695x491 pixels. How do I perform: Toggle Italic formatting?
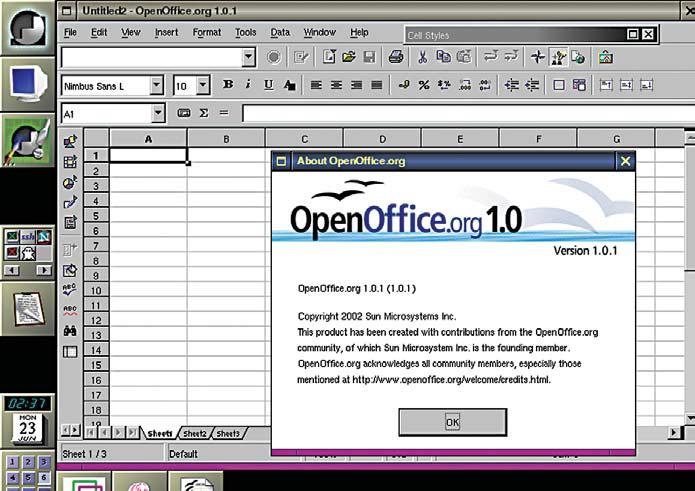click(248, 84)
